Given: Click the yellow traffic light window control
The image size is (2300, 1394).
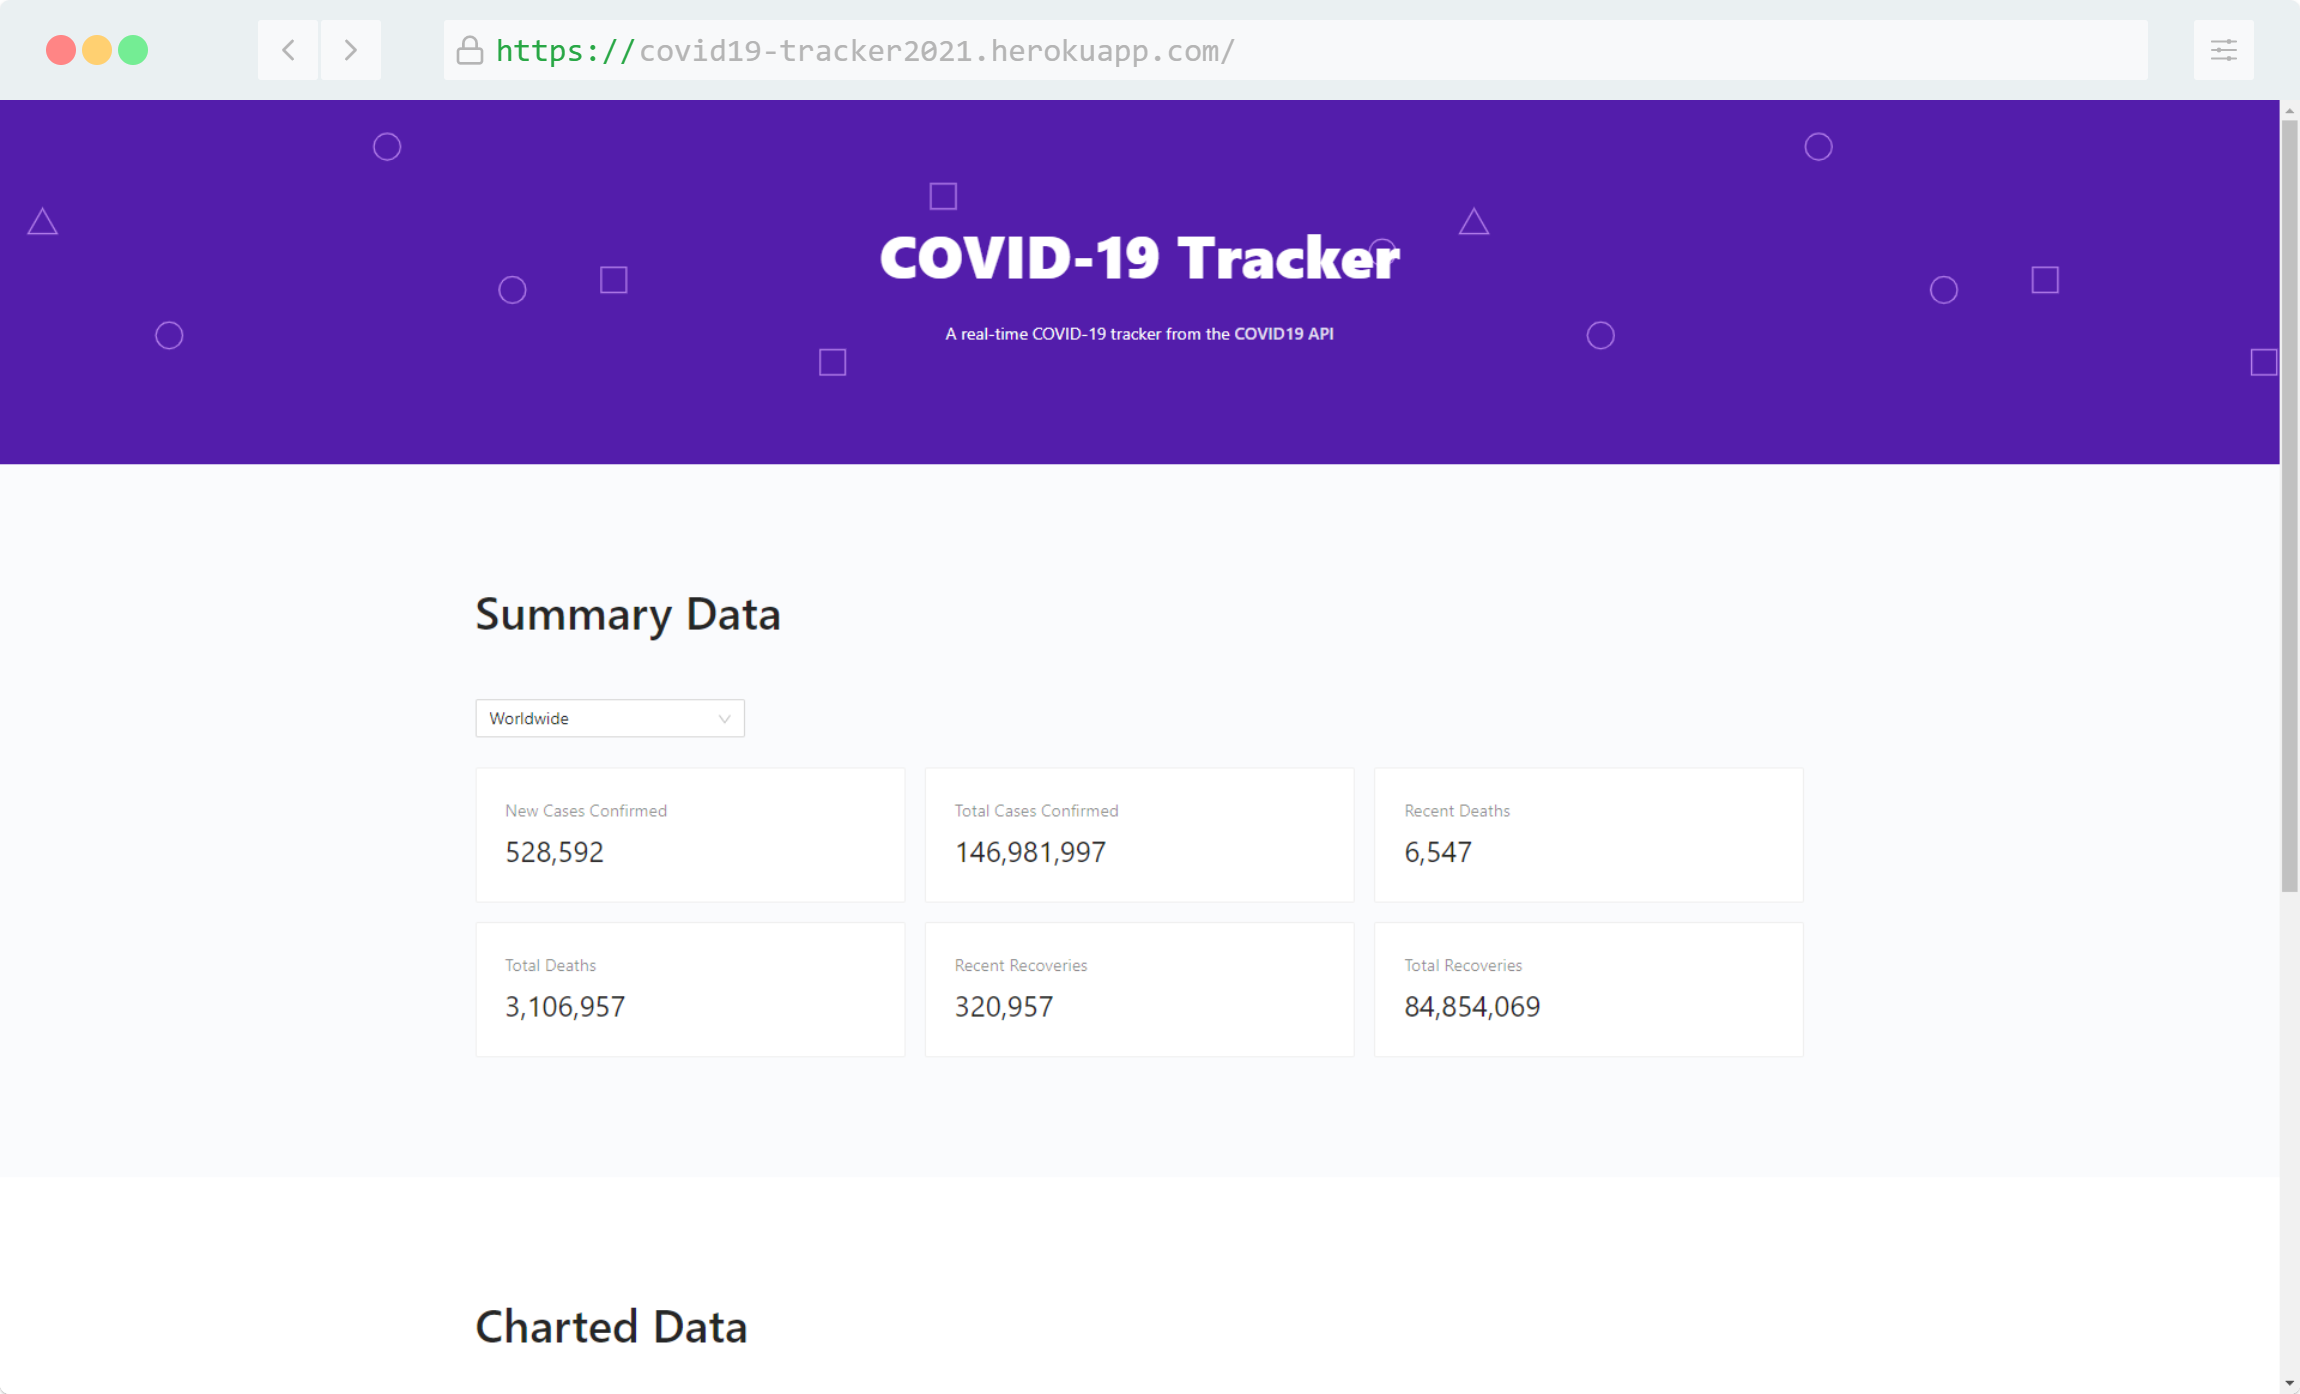Looking at the screenshot, I should (97, 50).
